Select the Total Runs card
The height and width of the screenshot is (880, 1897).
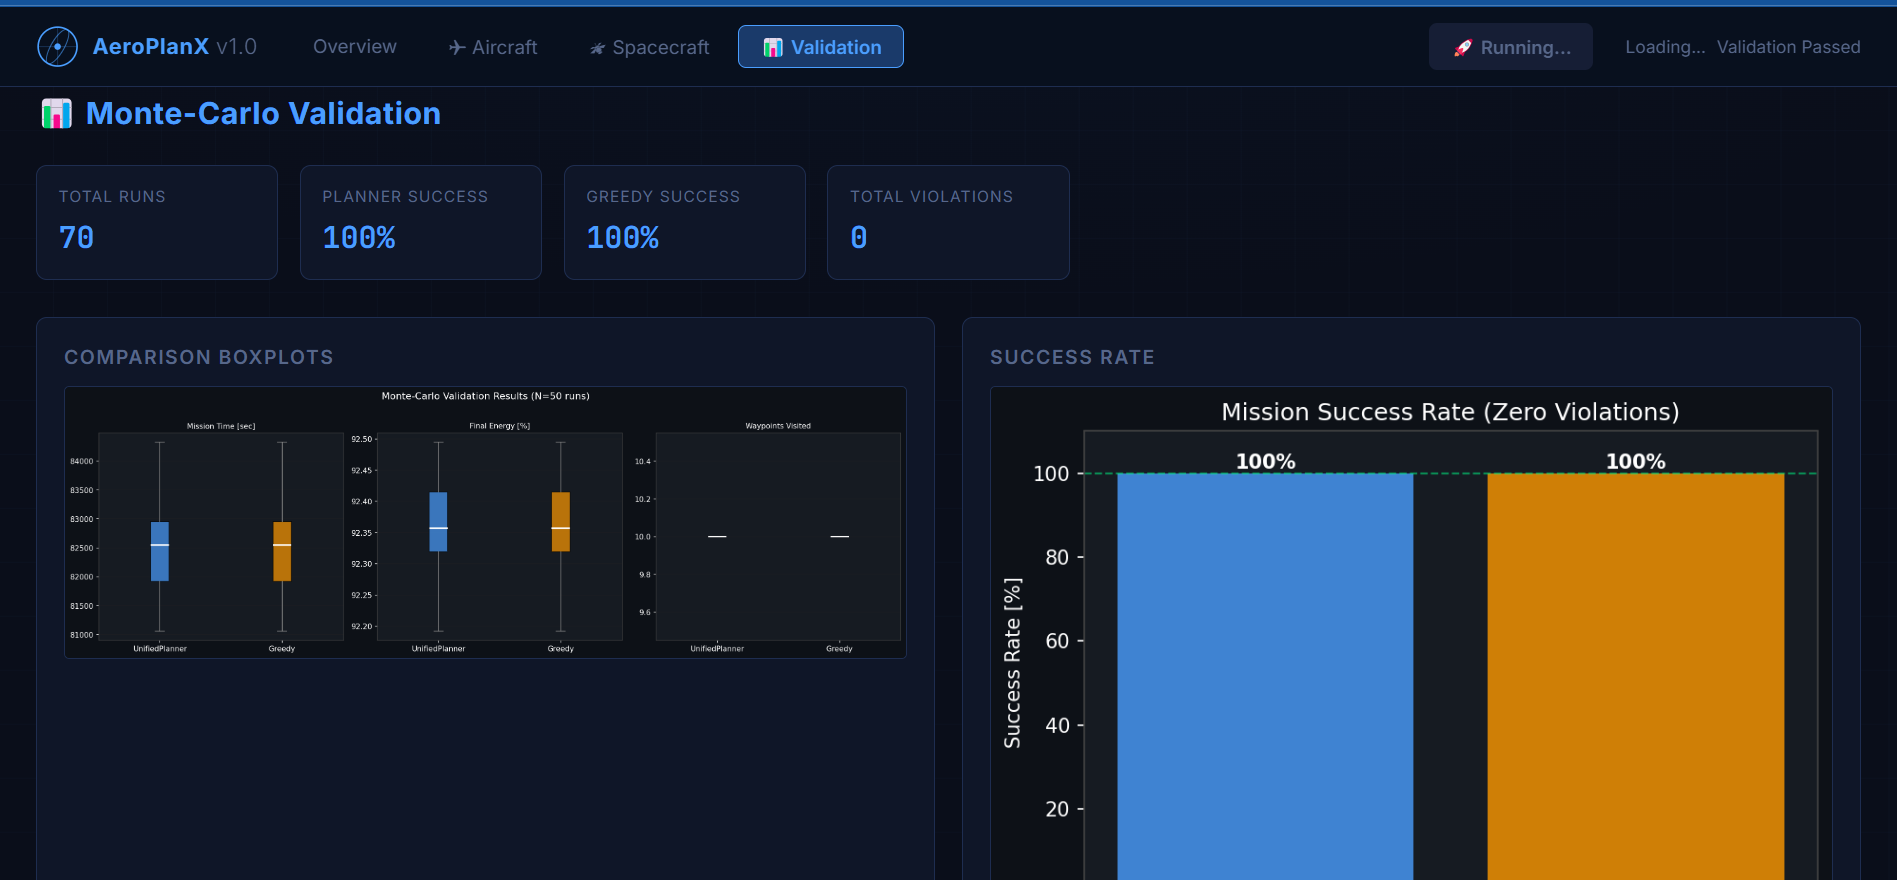point(157,222)
